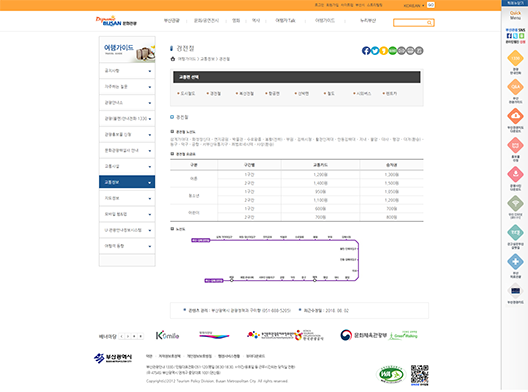Expand the first item in left sidebar menu

point(127,71)
